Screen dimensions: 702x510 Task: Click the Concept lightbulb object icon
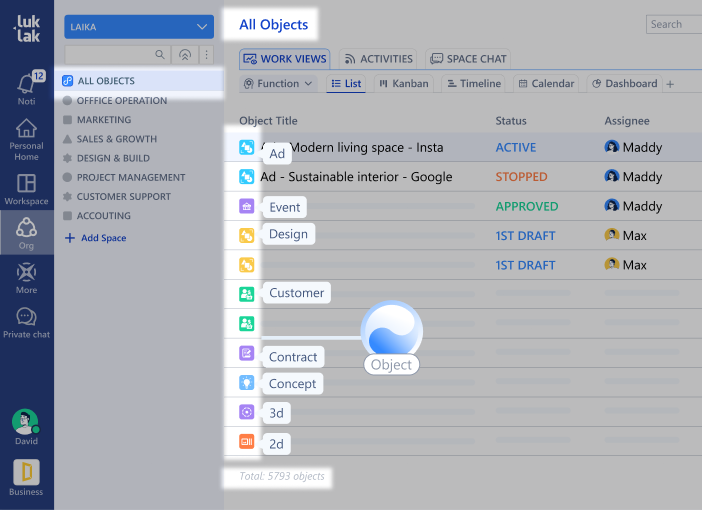247,382
